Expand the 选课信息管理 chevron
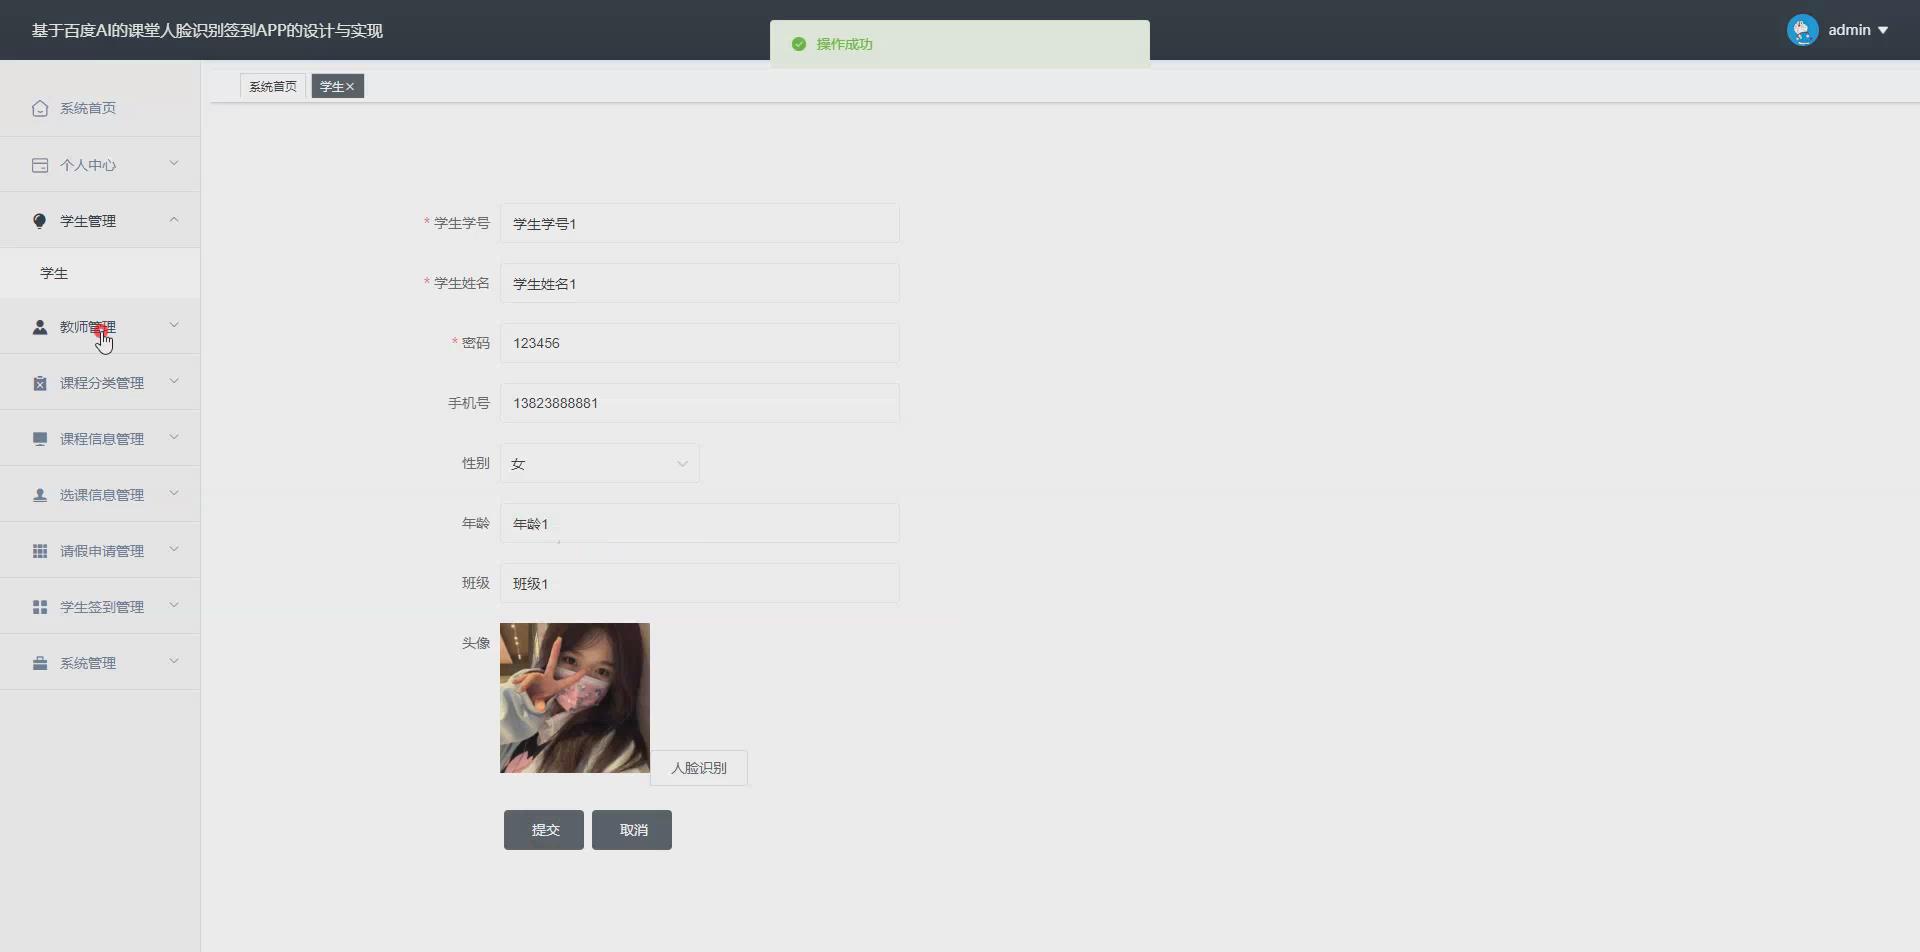1920x952 pixels. [x=174, y=493]
